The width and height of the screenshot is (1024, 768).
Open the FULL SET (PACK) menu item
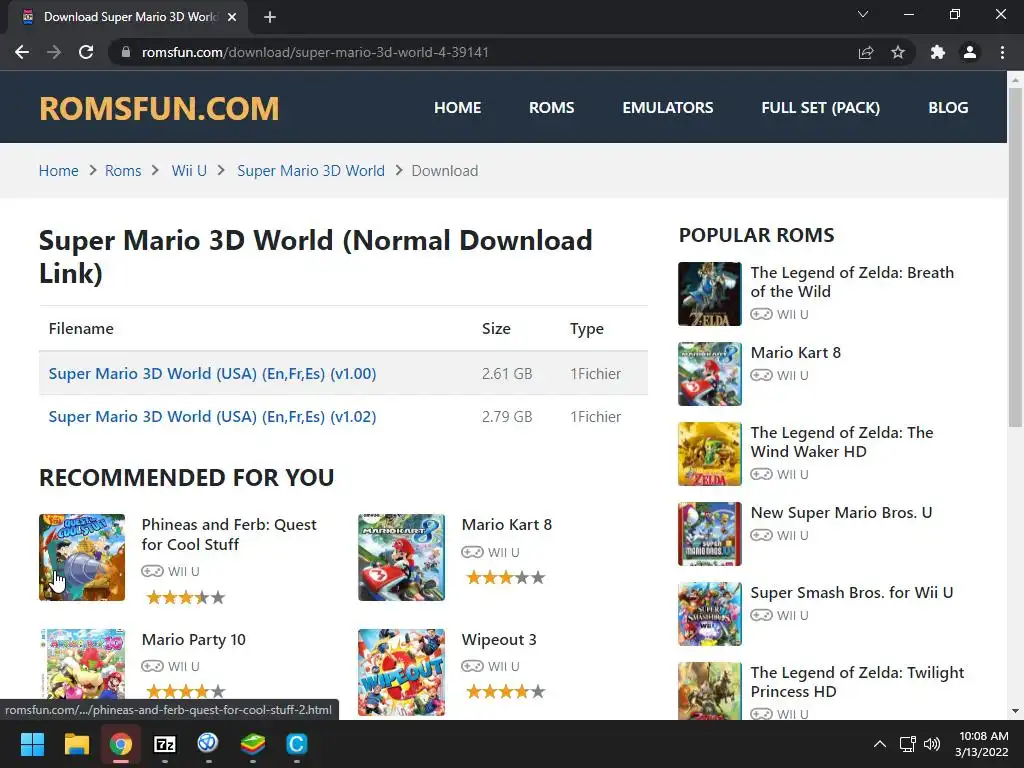coord(820,108)
